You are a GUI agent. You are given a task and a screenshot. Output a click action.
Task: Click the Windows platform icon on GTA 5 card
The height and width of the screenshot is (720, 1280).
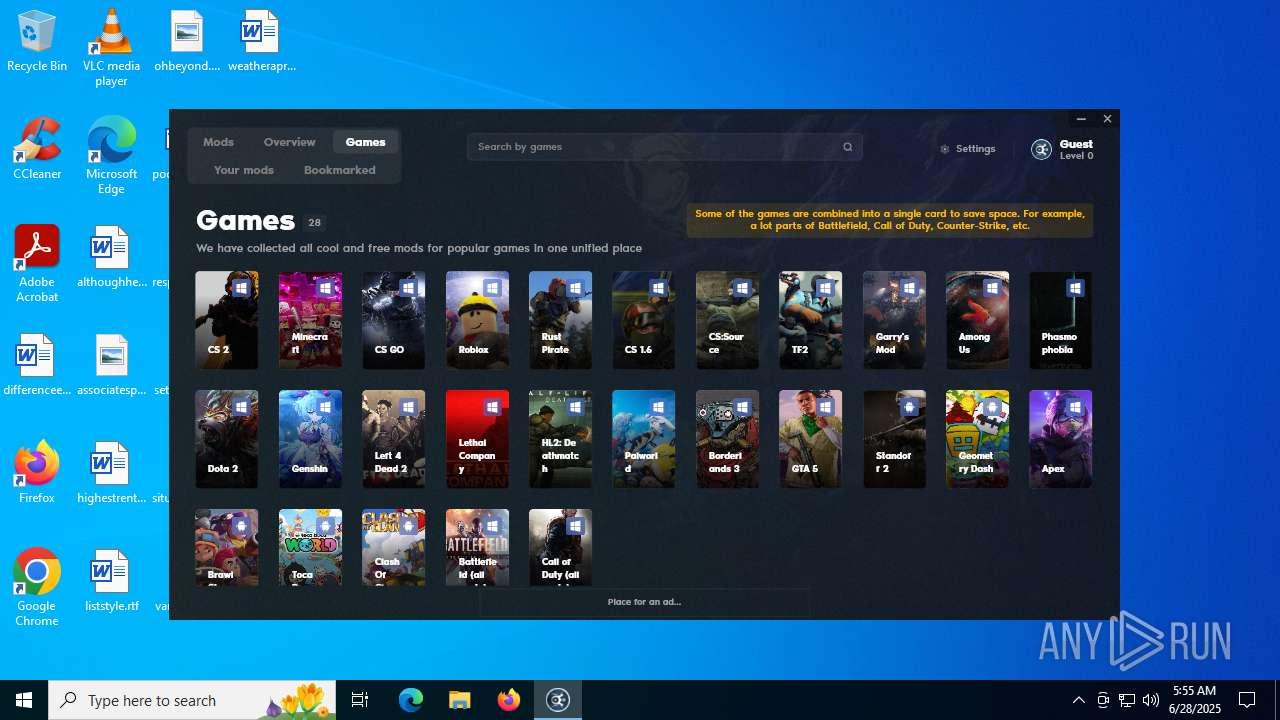click(x=825, y=407)
